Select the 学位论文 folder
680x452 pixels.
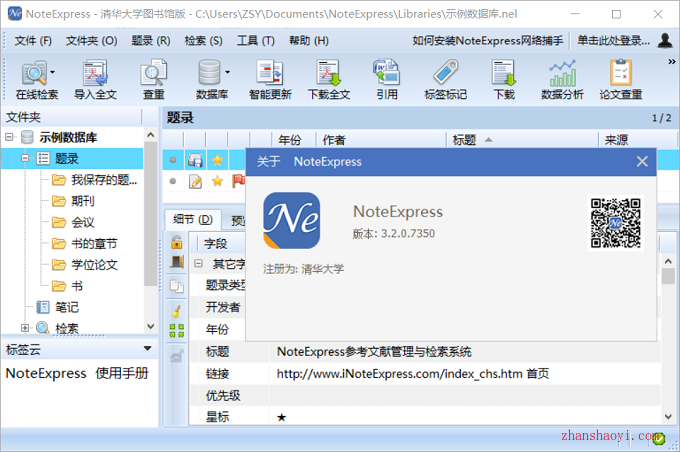point(94,265)
